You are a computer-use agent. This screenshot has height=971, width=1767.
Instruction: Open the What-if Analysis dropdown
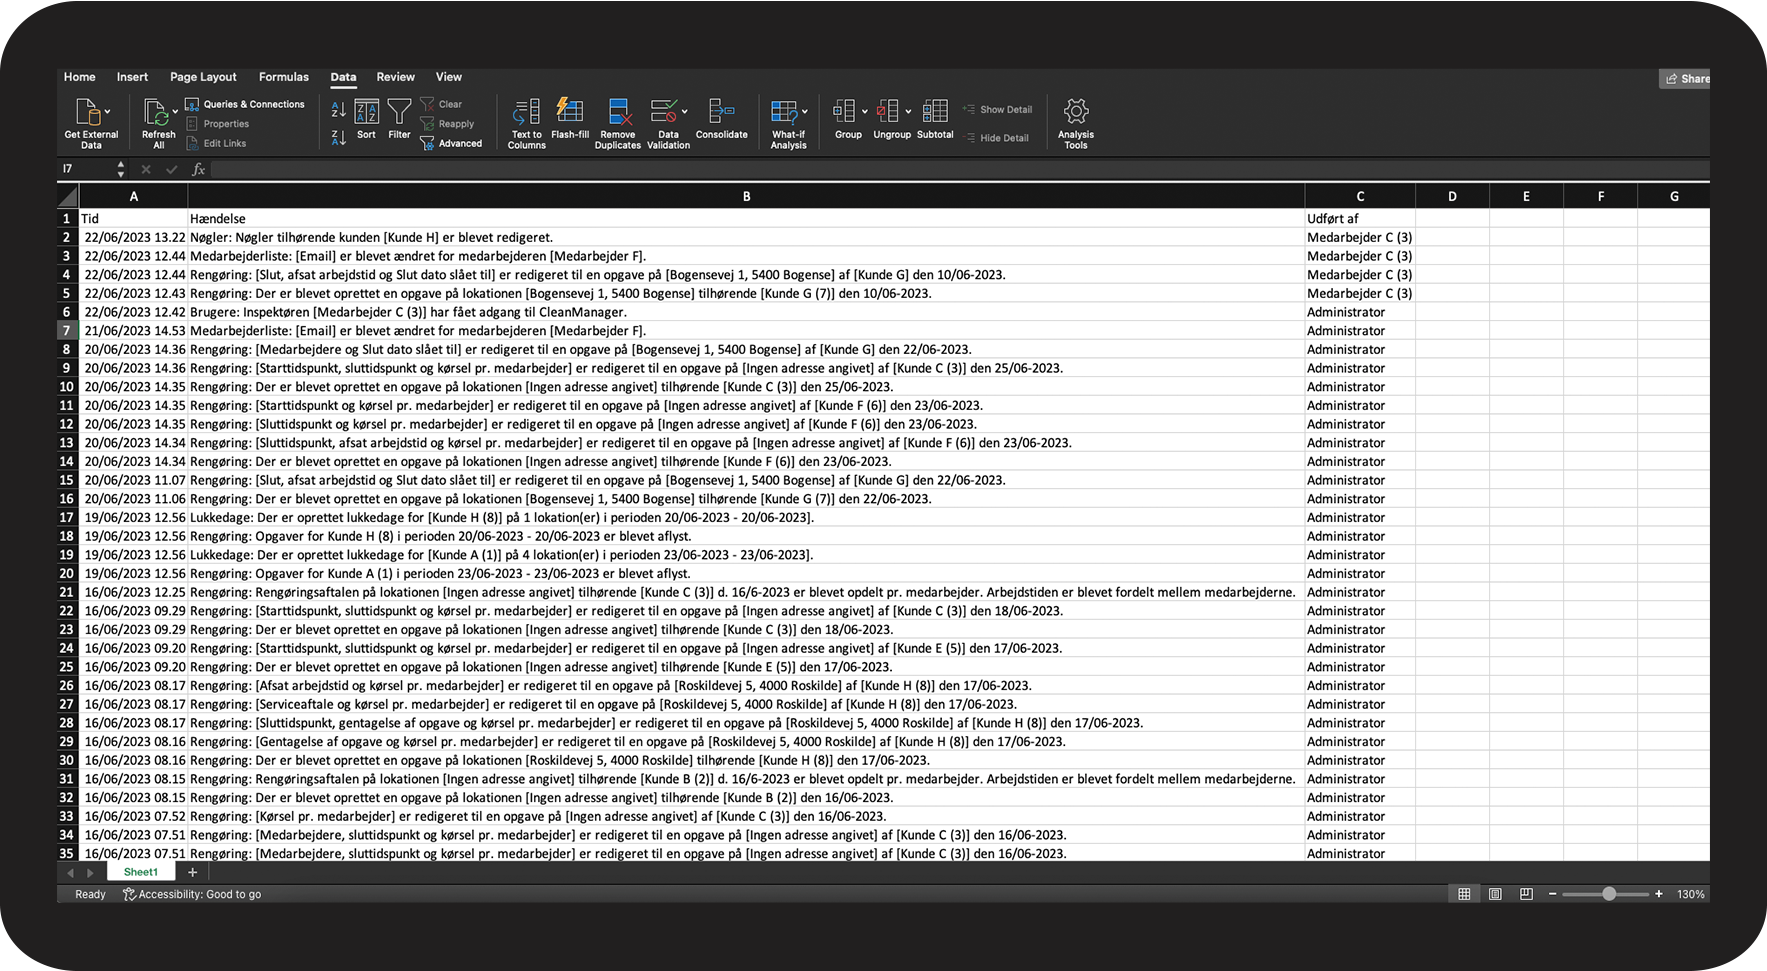pyautogui.click(x=805, y=111)
